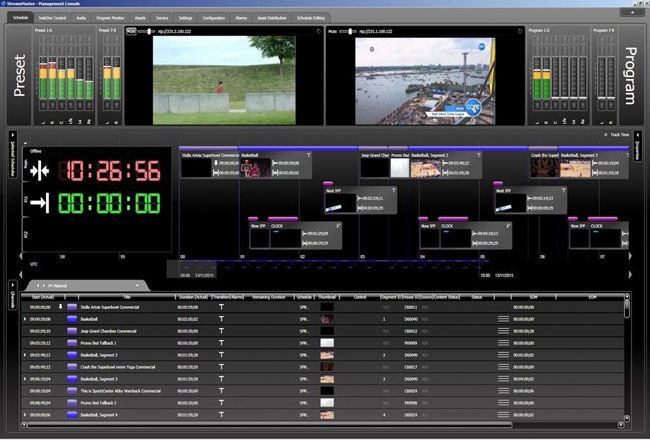Click the Mute button above program video
Screen dimensions: 650x440
pyautogui.click(x=336, y=31)
